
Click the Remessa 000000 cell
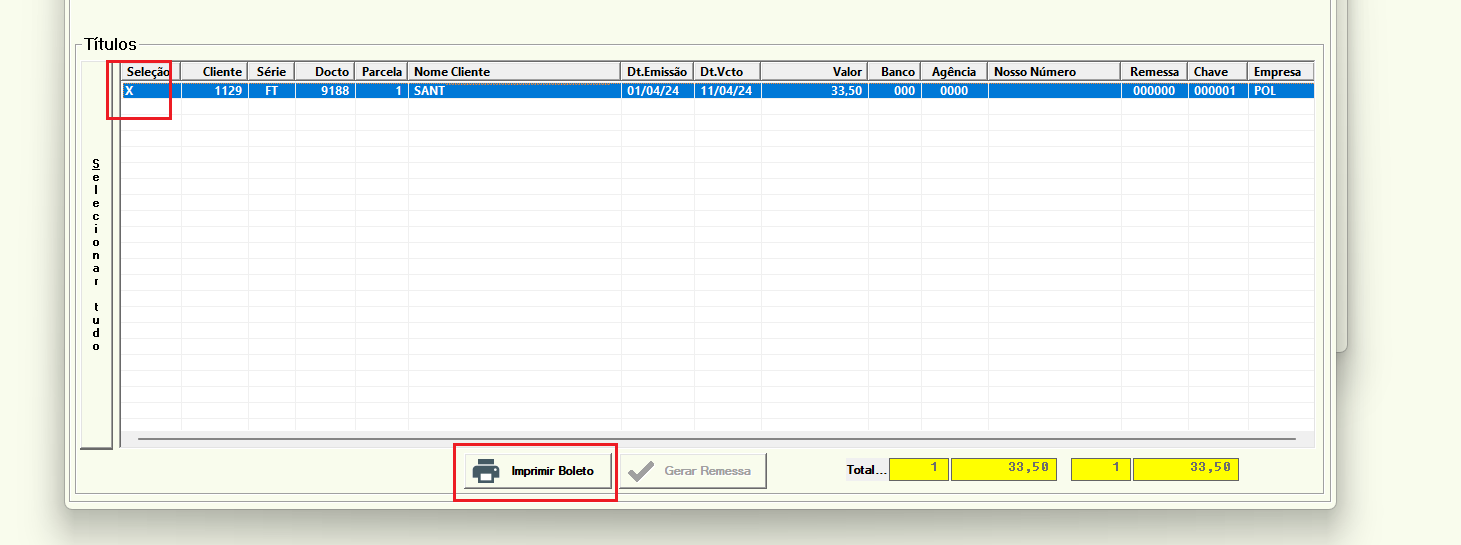(1155, 90)
